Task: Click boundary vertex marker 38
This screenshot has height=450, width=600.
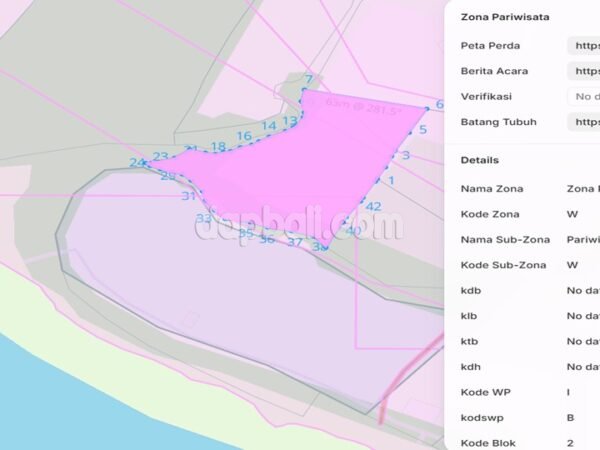Action: point(319,246)
